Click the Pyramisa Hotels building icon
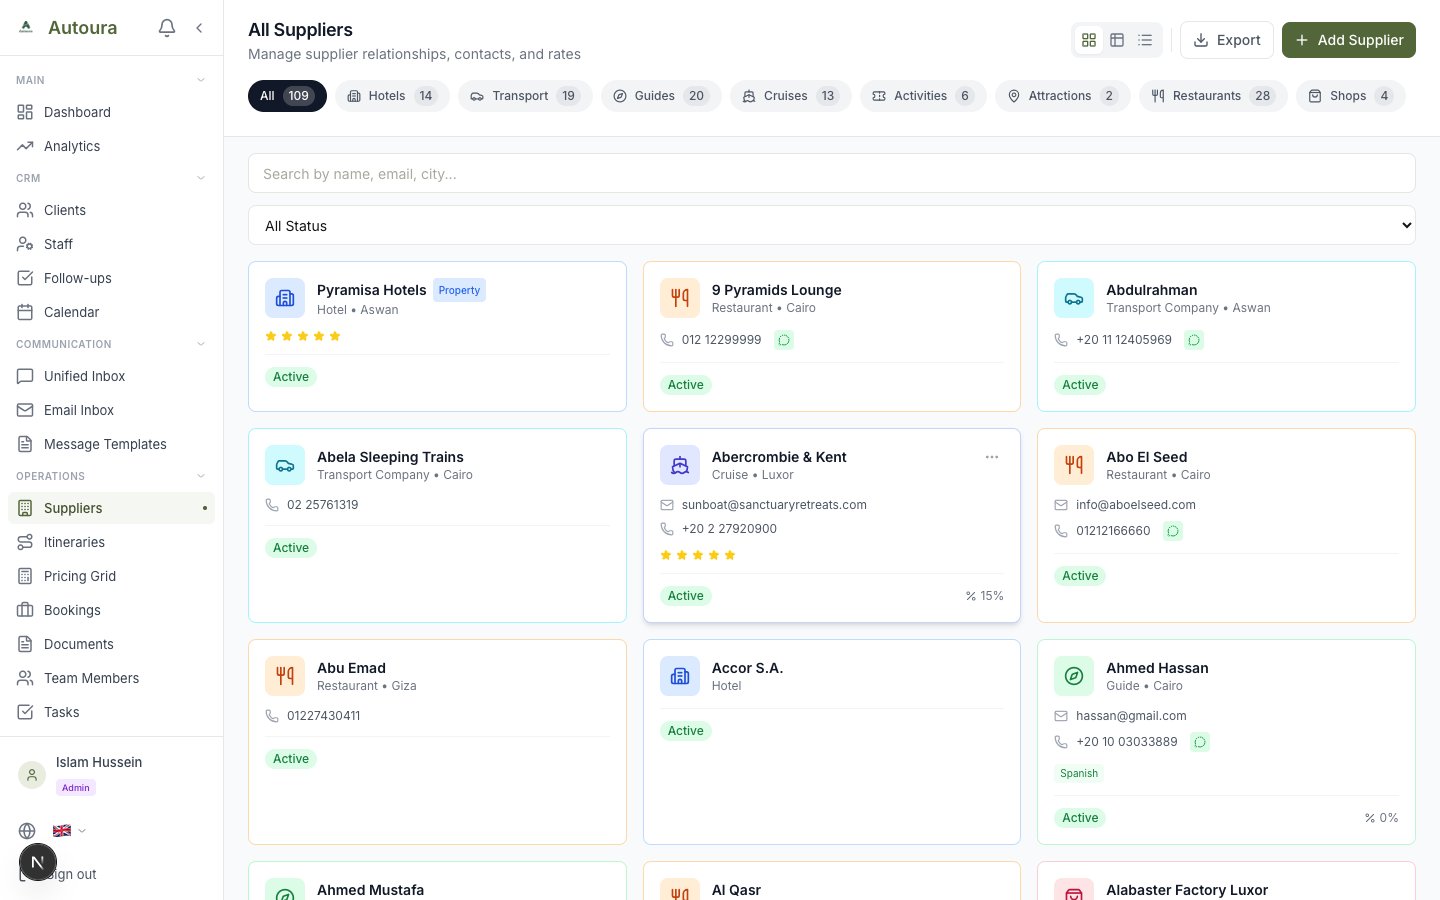Viewport: 1440px width, 900px height. tap(285, 298)
